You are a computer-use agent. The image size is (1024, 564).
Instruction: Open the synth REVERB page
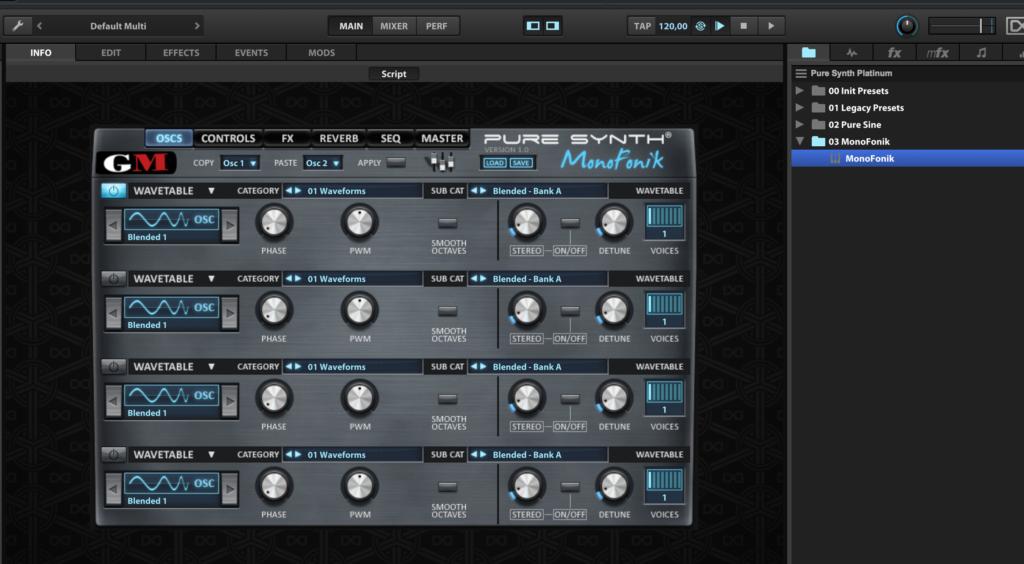(338, 138)
